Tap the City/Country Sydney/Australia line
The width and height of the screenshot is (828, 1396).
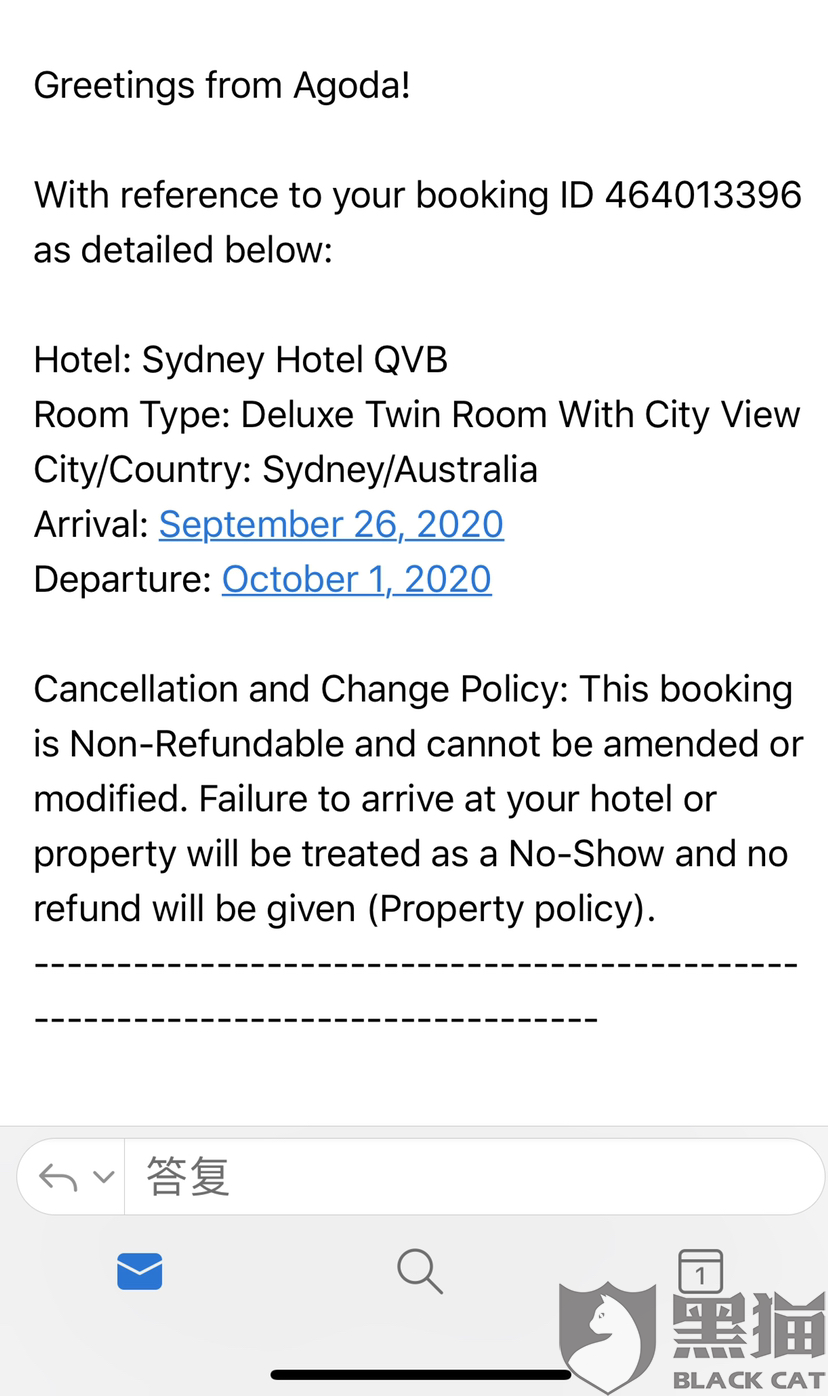coord(286,469)
